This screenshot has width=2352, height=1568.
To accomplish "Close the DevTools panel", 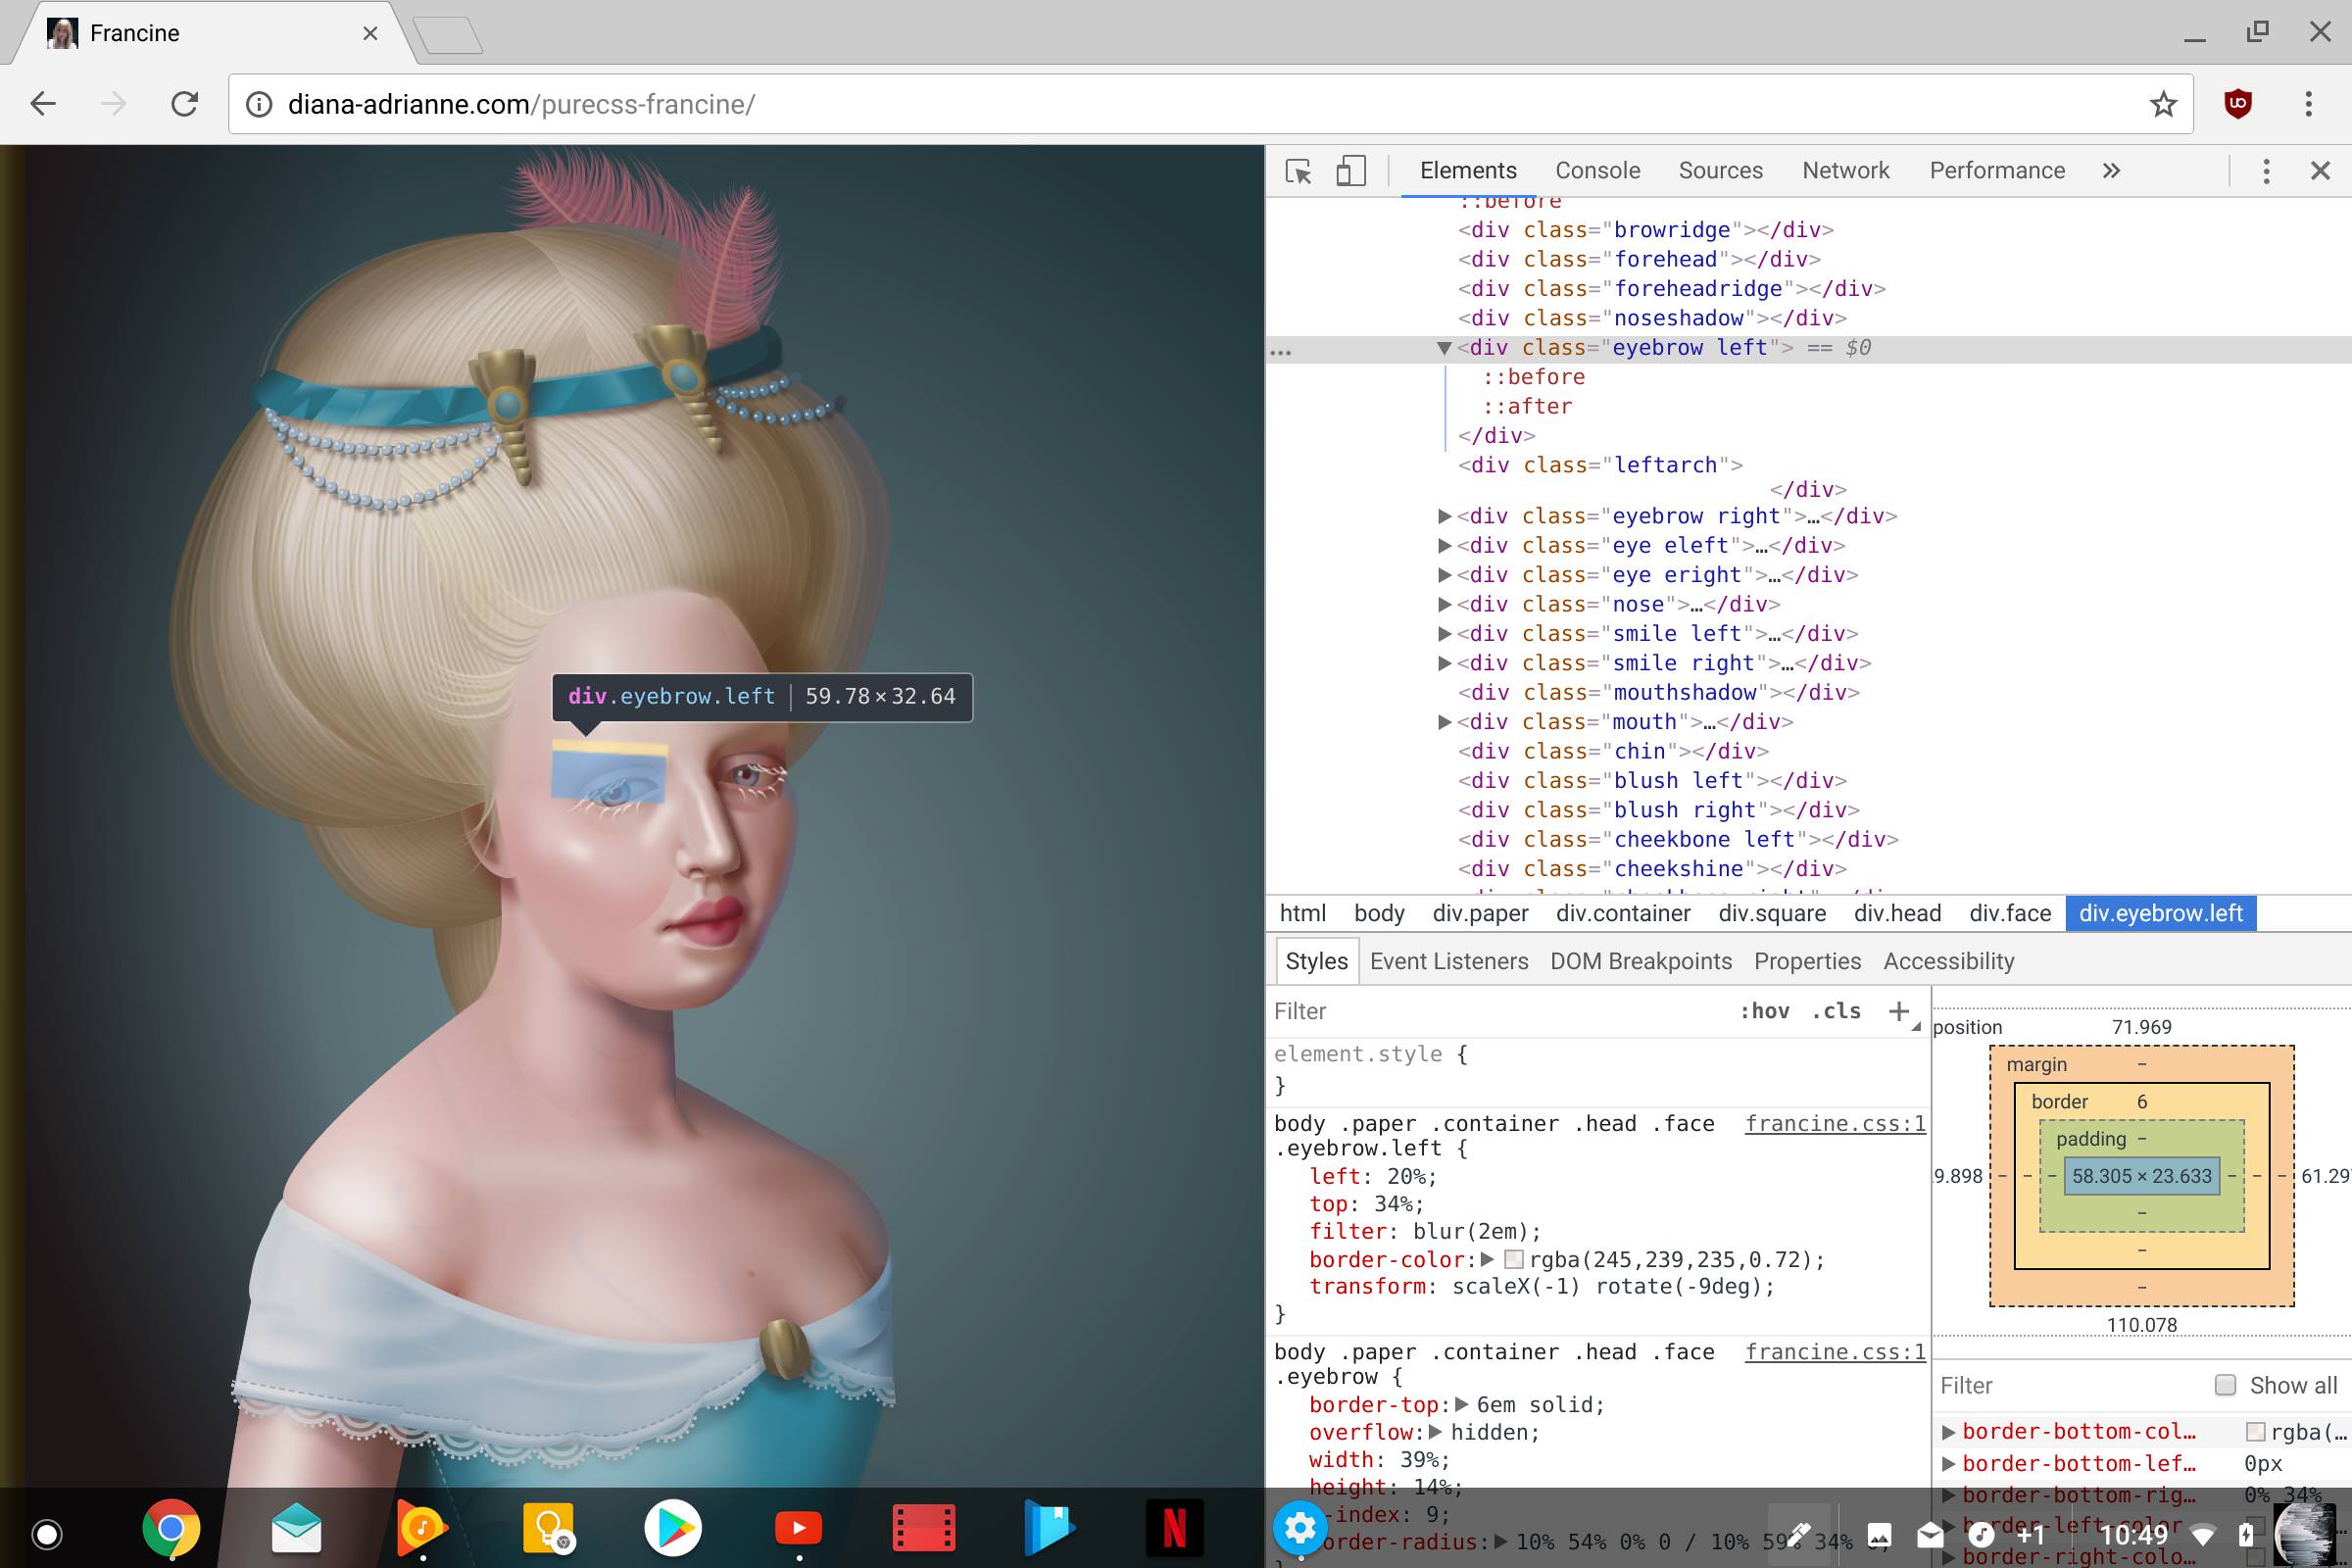I will pos(2320,171).
